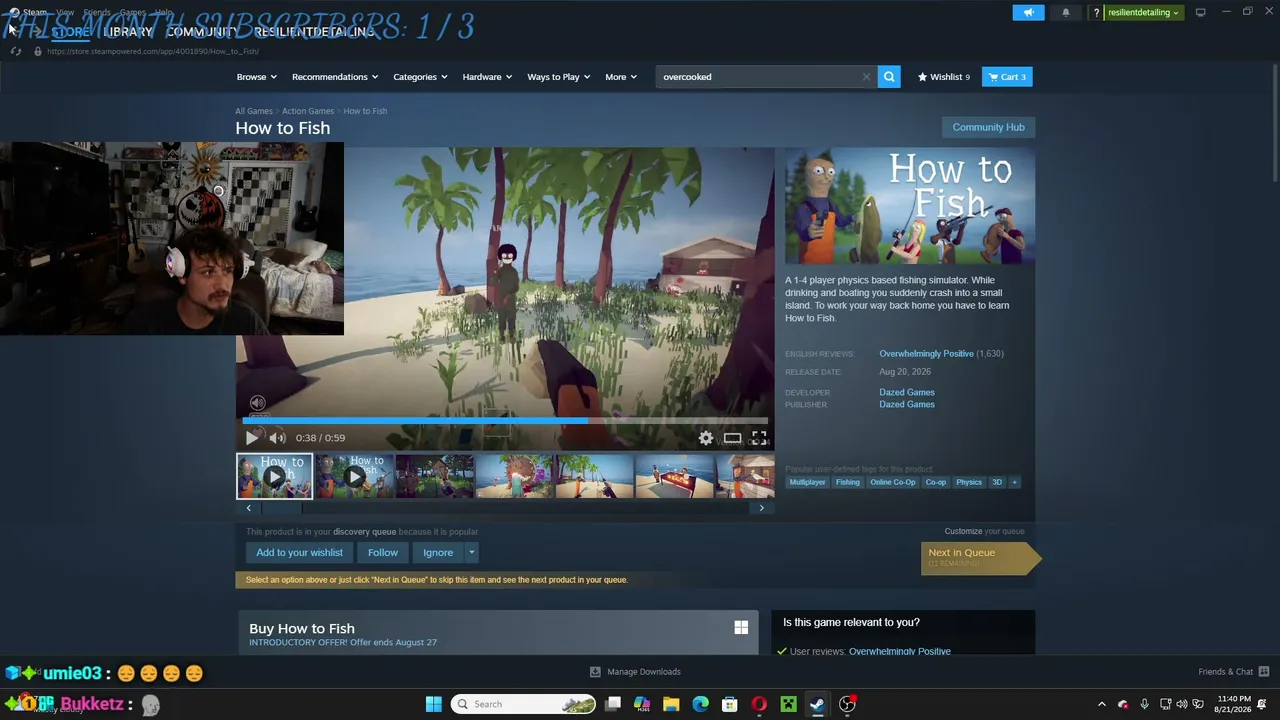Screen dimensions: 1280x720
Task: Select the Fishing tag
Action: click(x=848, y=482)
